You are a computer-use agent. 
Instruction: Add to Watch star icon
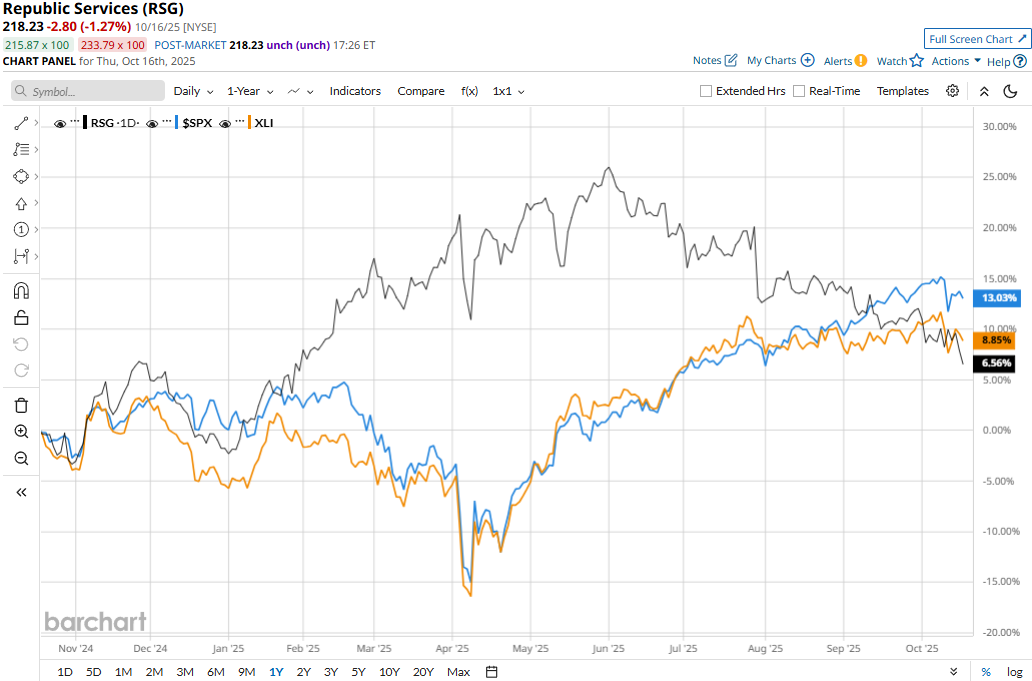click(917, 61)
